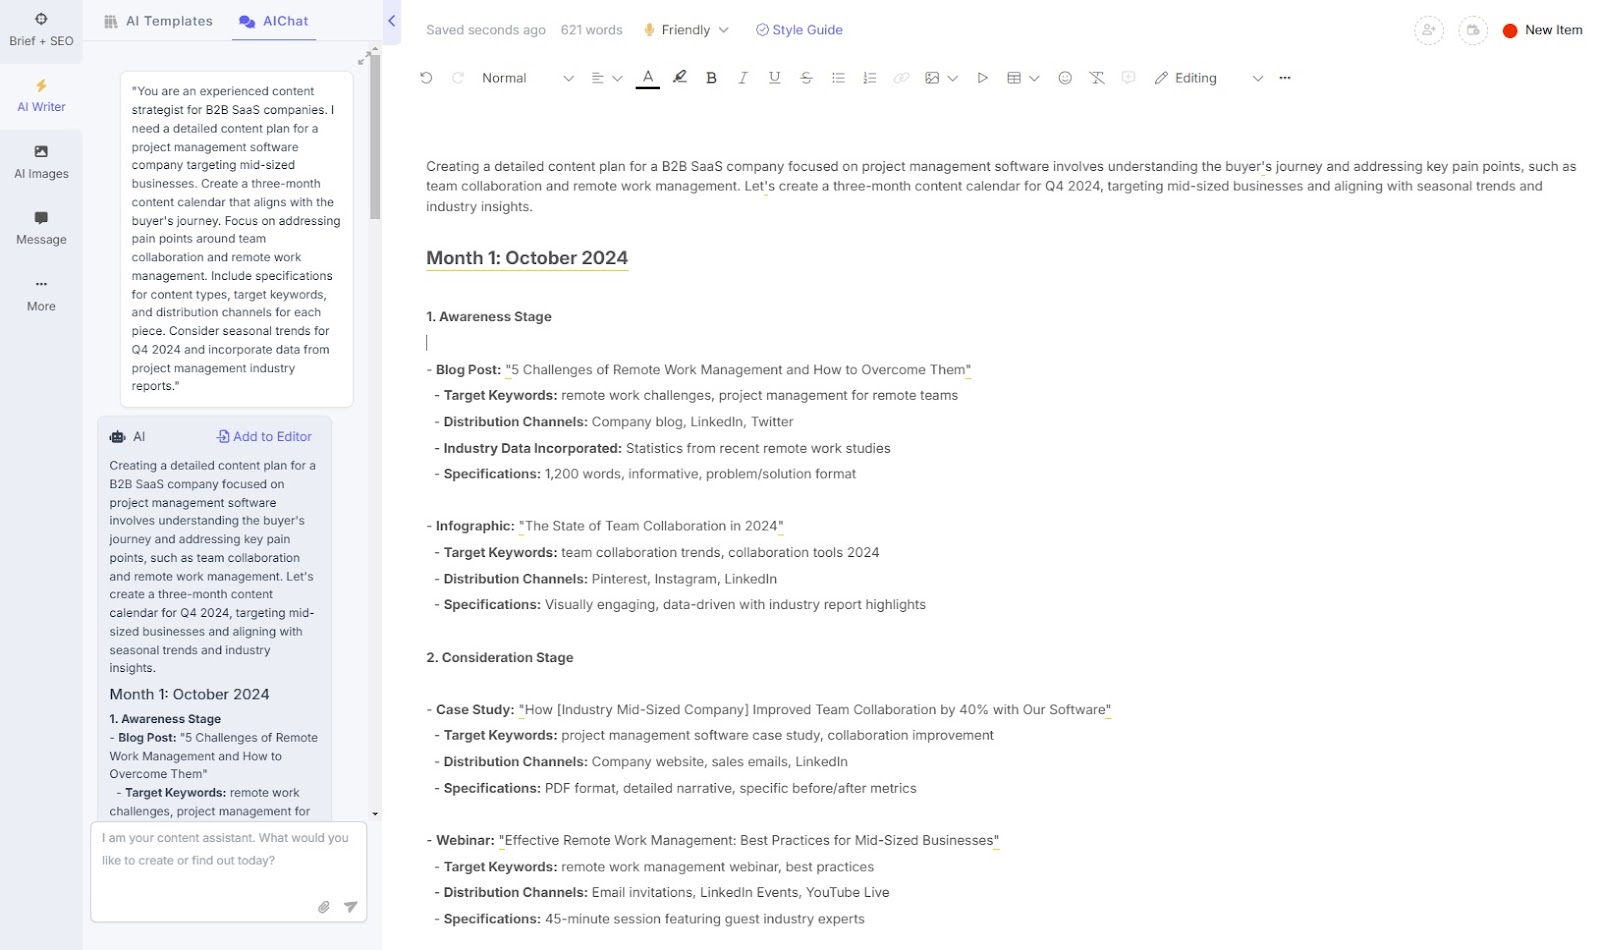The image size is (1600, 950).
Task: Open AI Images tool
Action: coord(41,162)
